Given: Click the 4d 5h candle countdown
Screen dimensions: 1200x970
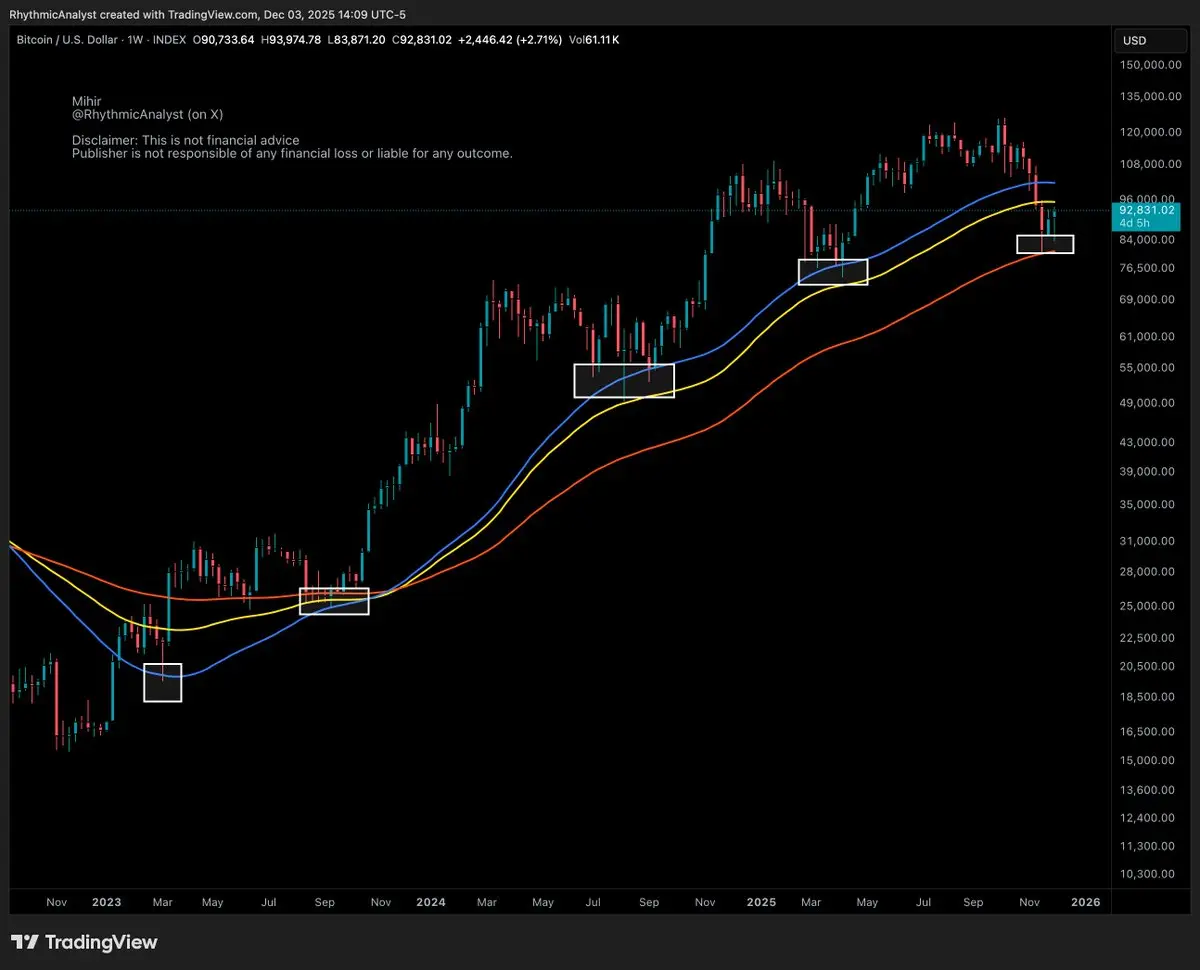Looking at the screenshot, I should click(1137, 223).
